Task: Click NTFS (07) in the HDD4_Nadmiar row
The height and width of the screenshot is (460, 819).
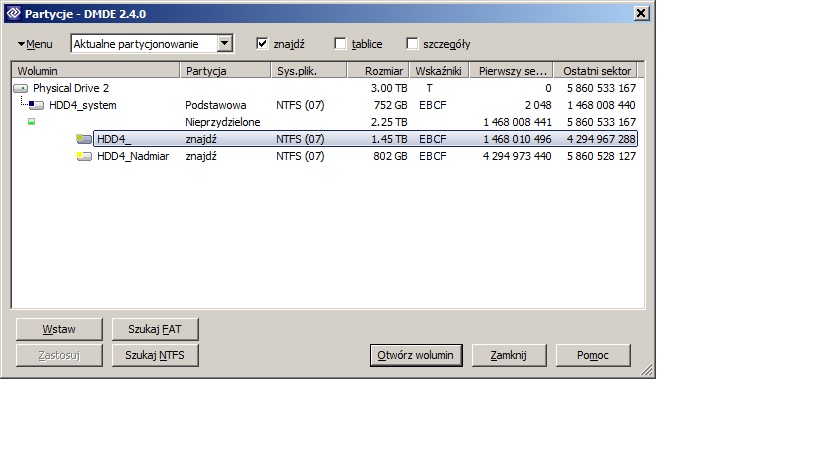Action: pyautogui.click(x=300, y=156)
